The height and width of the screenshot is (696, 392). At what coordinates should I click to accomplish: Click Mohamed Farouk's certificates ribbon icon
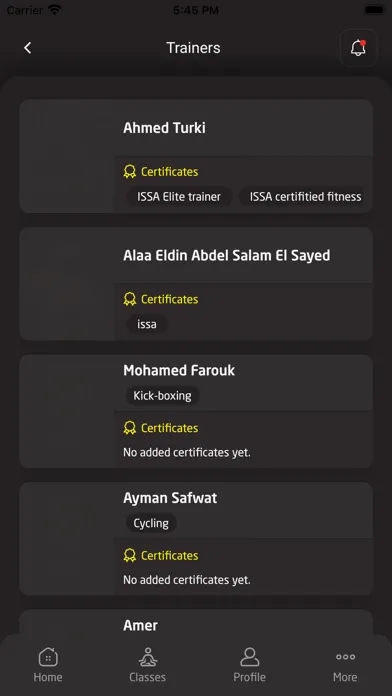[x=130, y=428]
